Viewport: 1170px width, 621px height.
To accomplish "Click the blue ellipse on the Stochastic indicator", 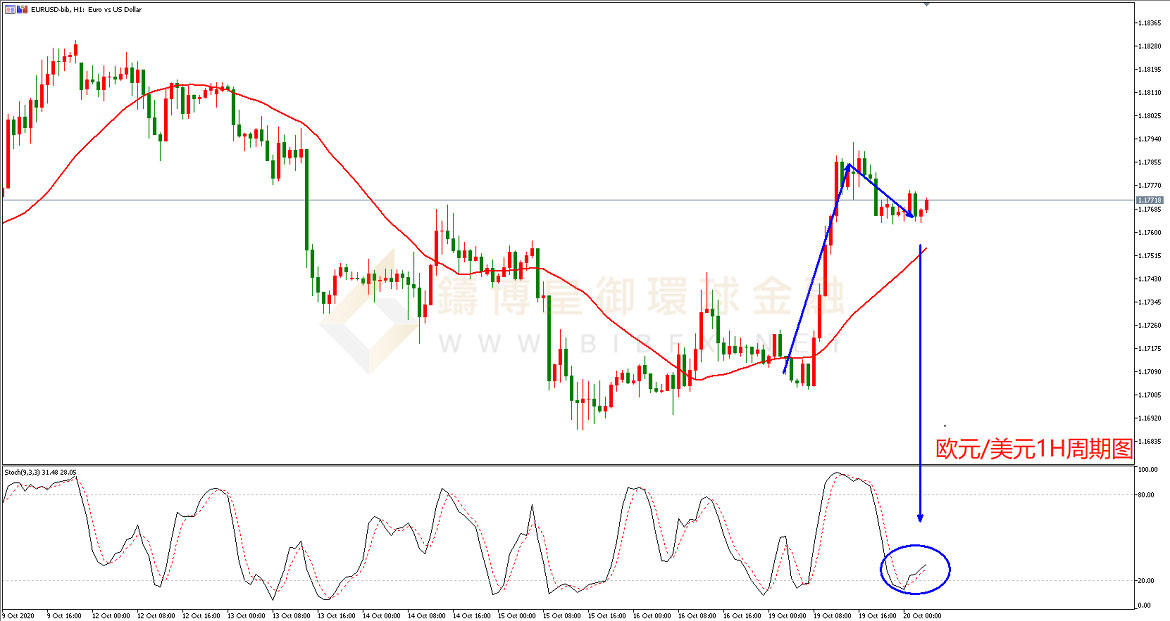I will pos(915,569).
